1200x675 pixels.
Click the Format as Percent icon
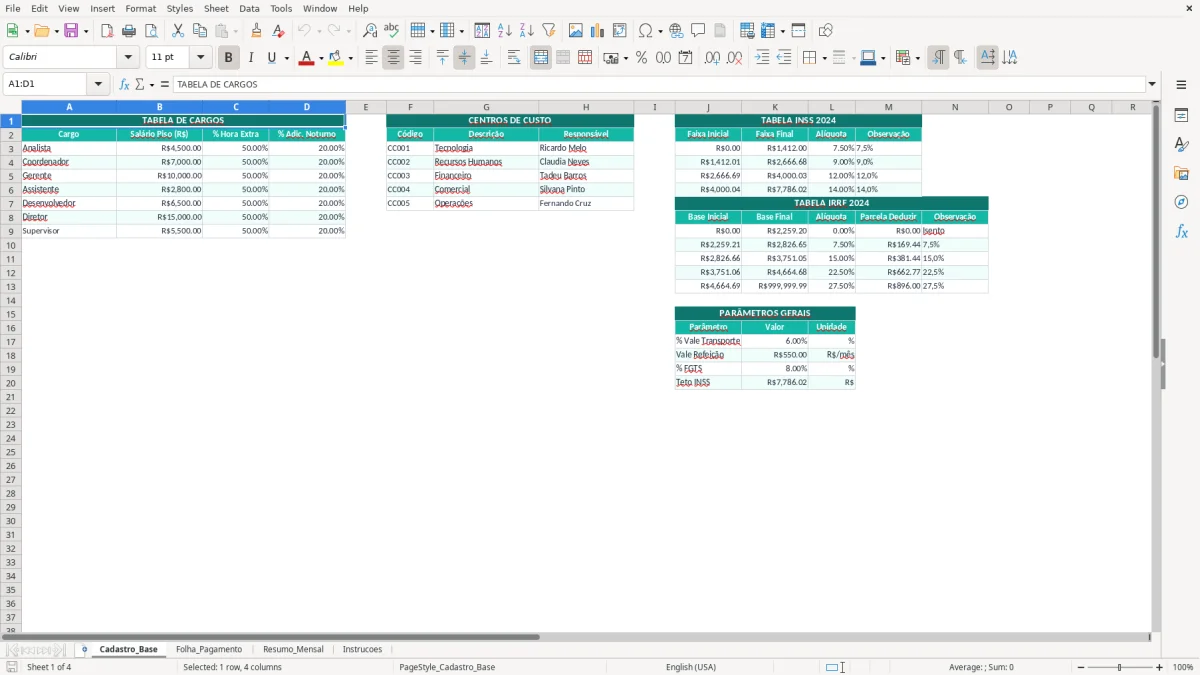[641, 58]
